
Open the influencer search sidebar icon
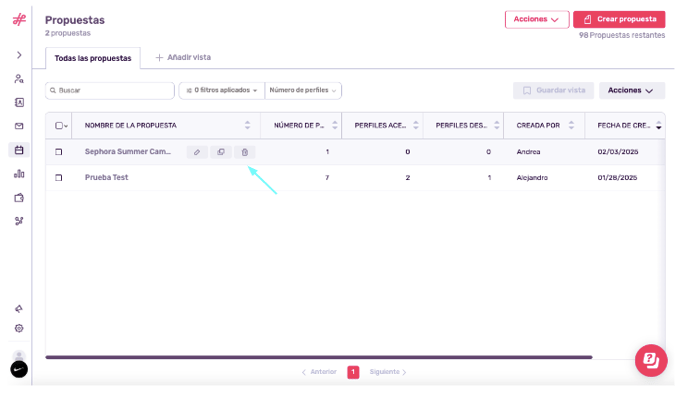19,79
